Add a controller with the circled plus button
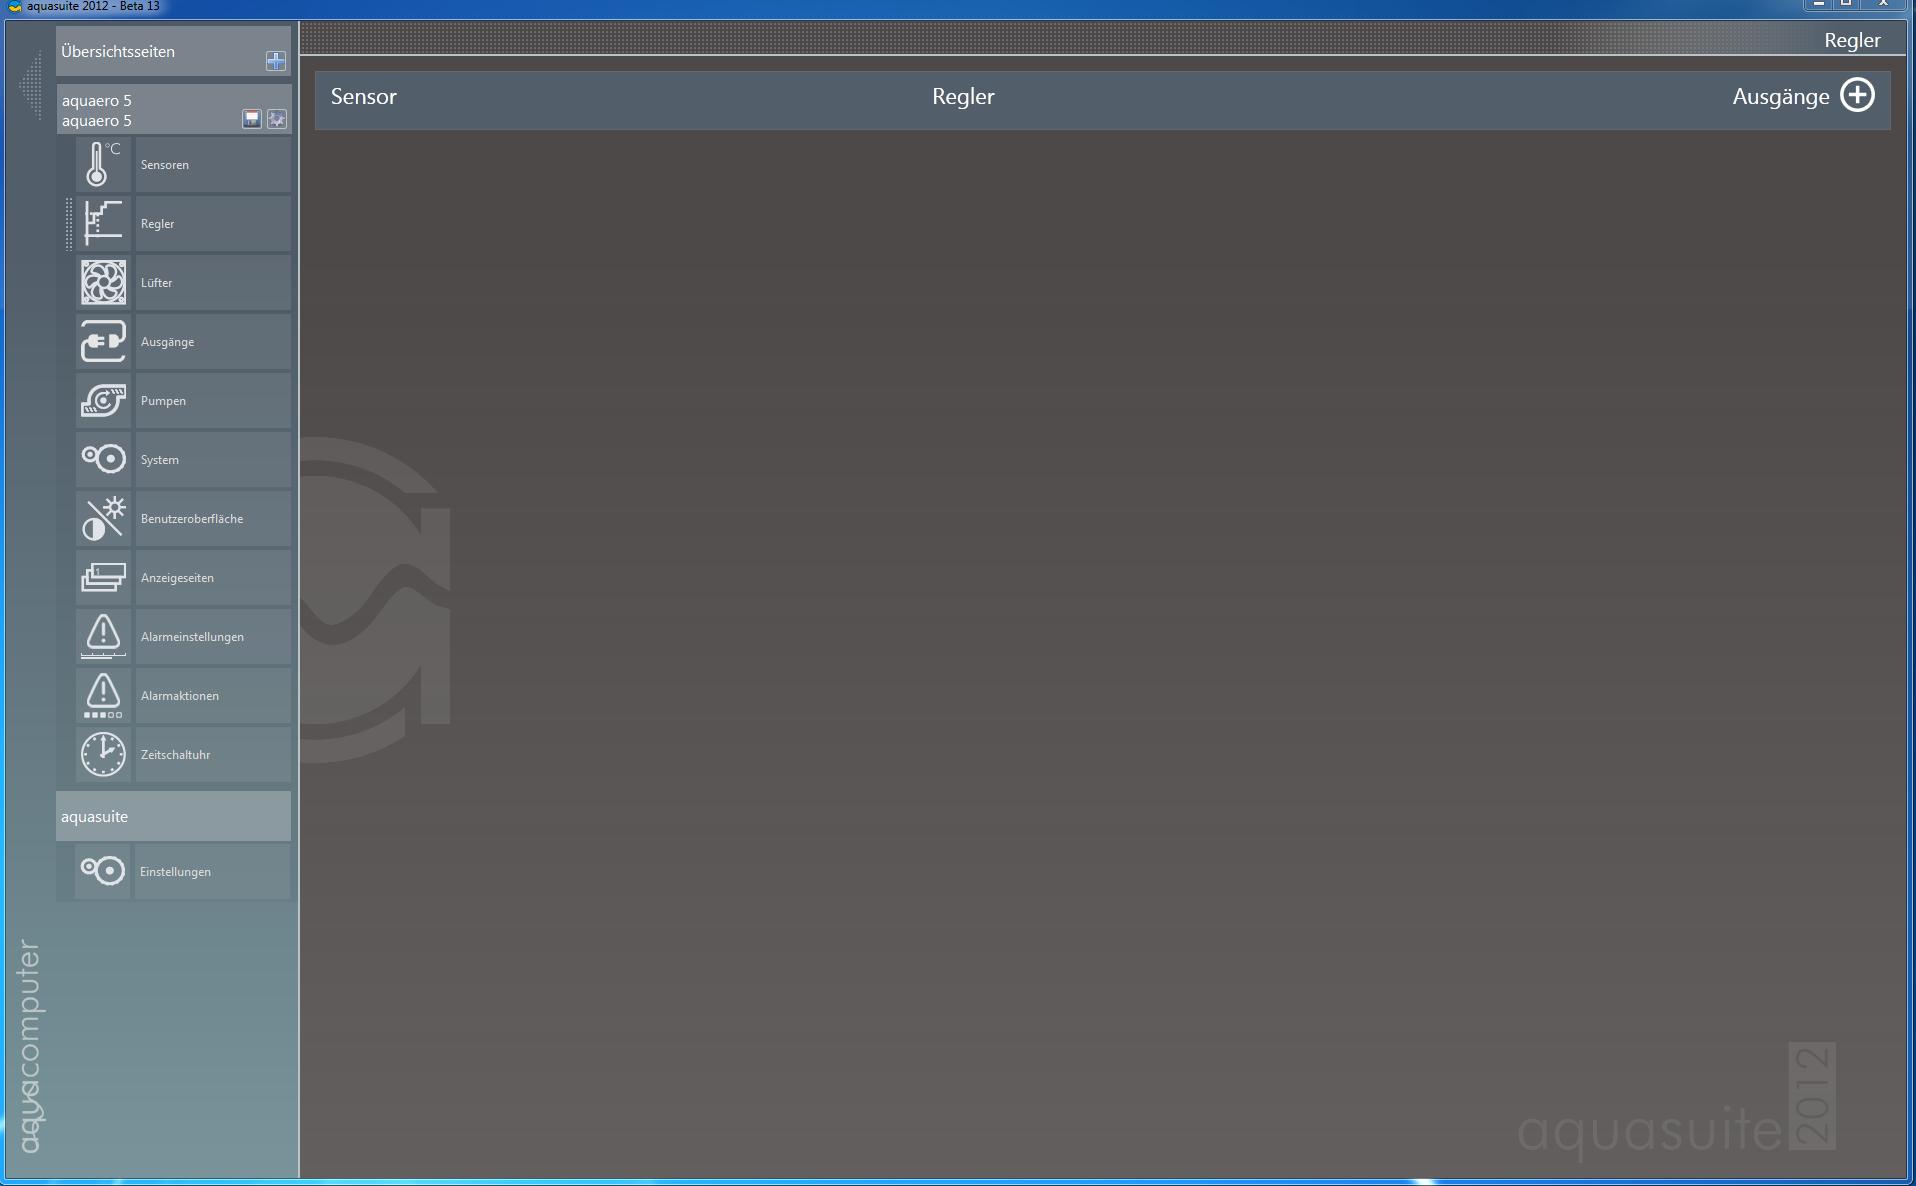 1857,96
